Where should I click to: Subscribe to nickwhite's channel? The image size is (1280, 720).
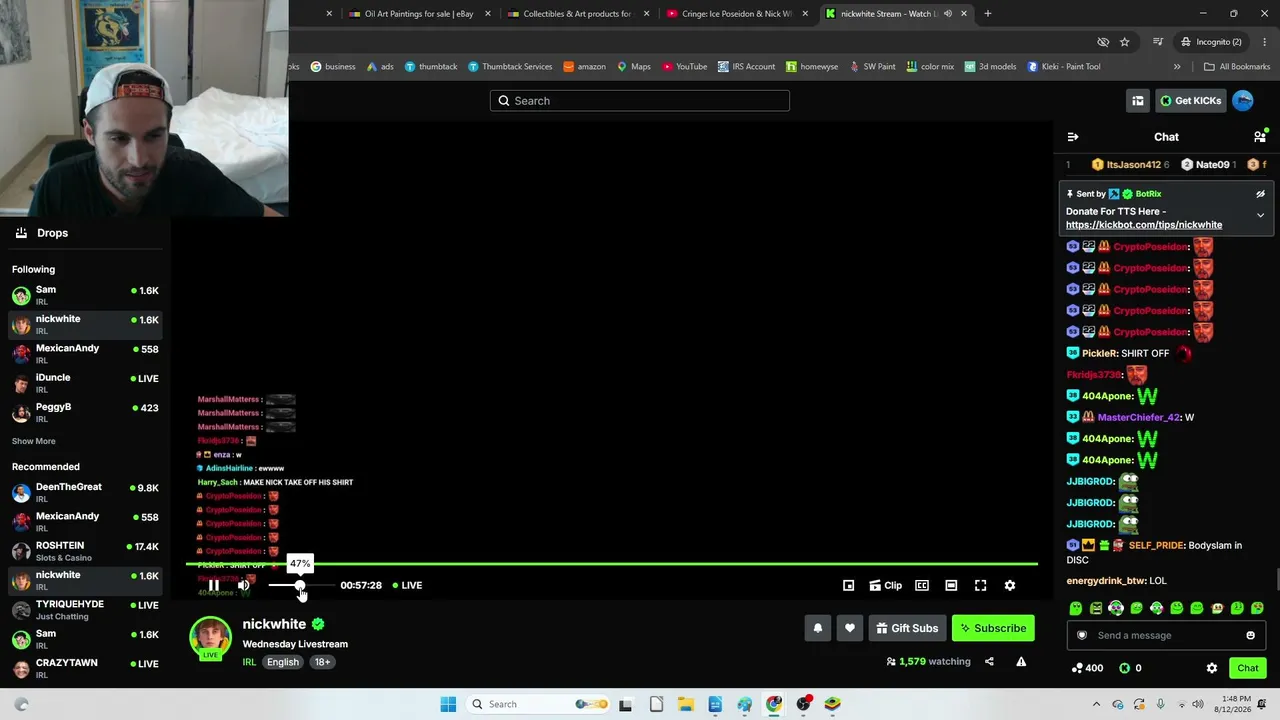coord(993,628)
